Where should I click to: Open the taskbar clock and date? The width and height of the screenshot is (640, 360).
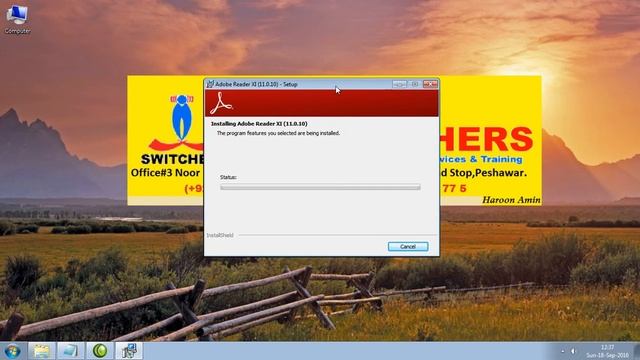(607, 351)
